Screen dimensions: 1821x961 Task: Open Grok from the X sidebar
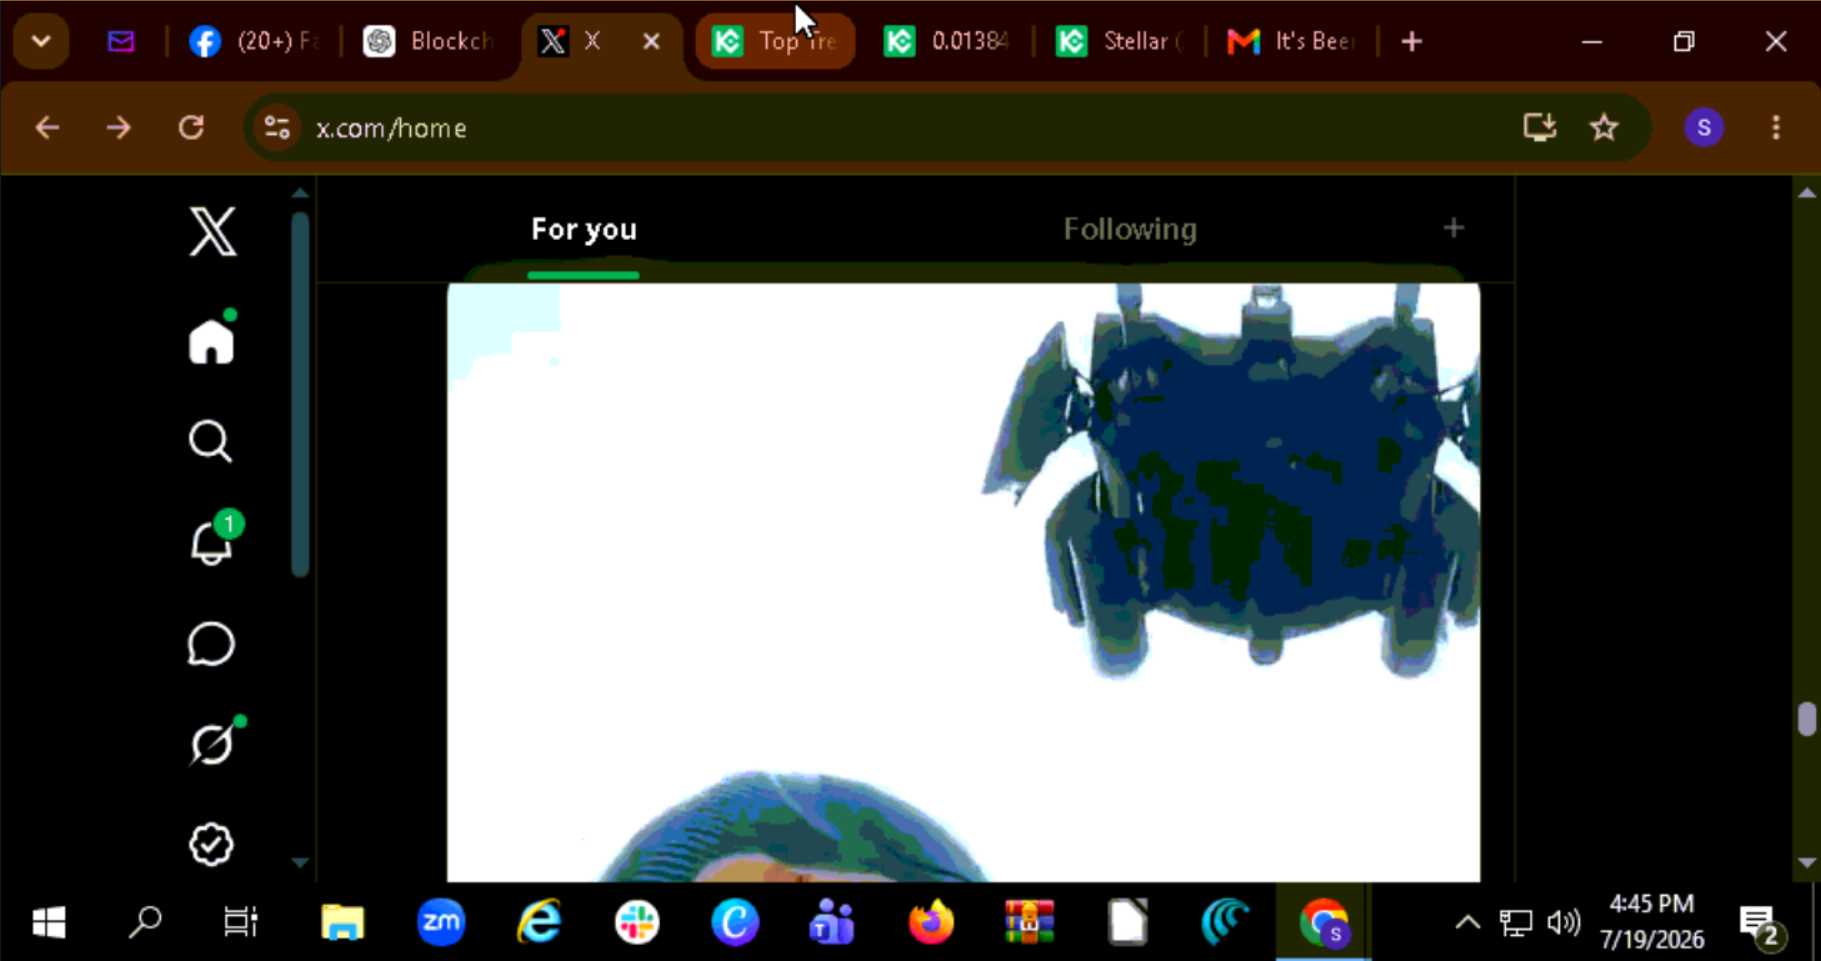click(x=213, y=743)
